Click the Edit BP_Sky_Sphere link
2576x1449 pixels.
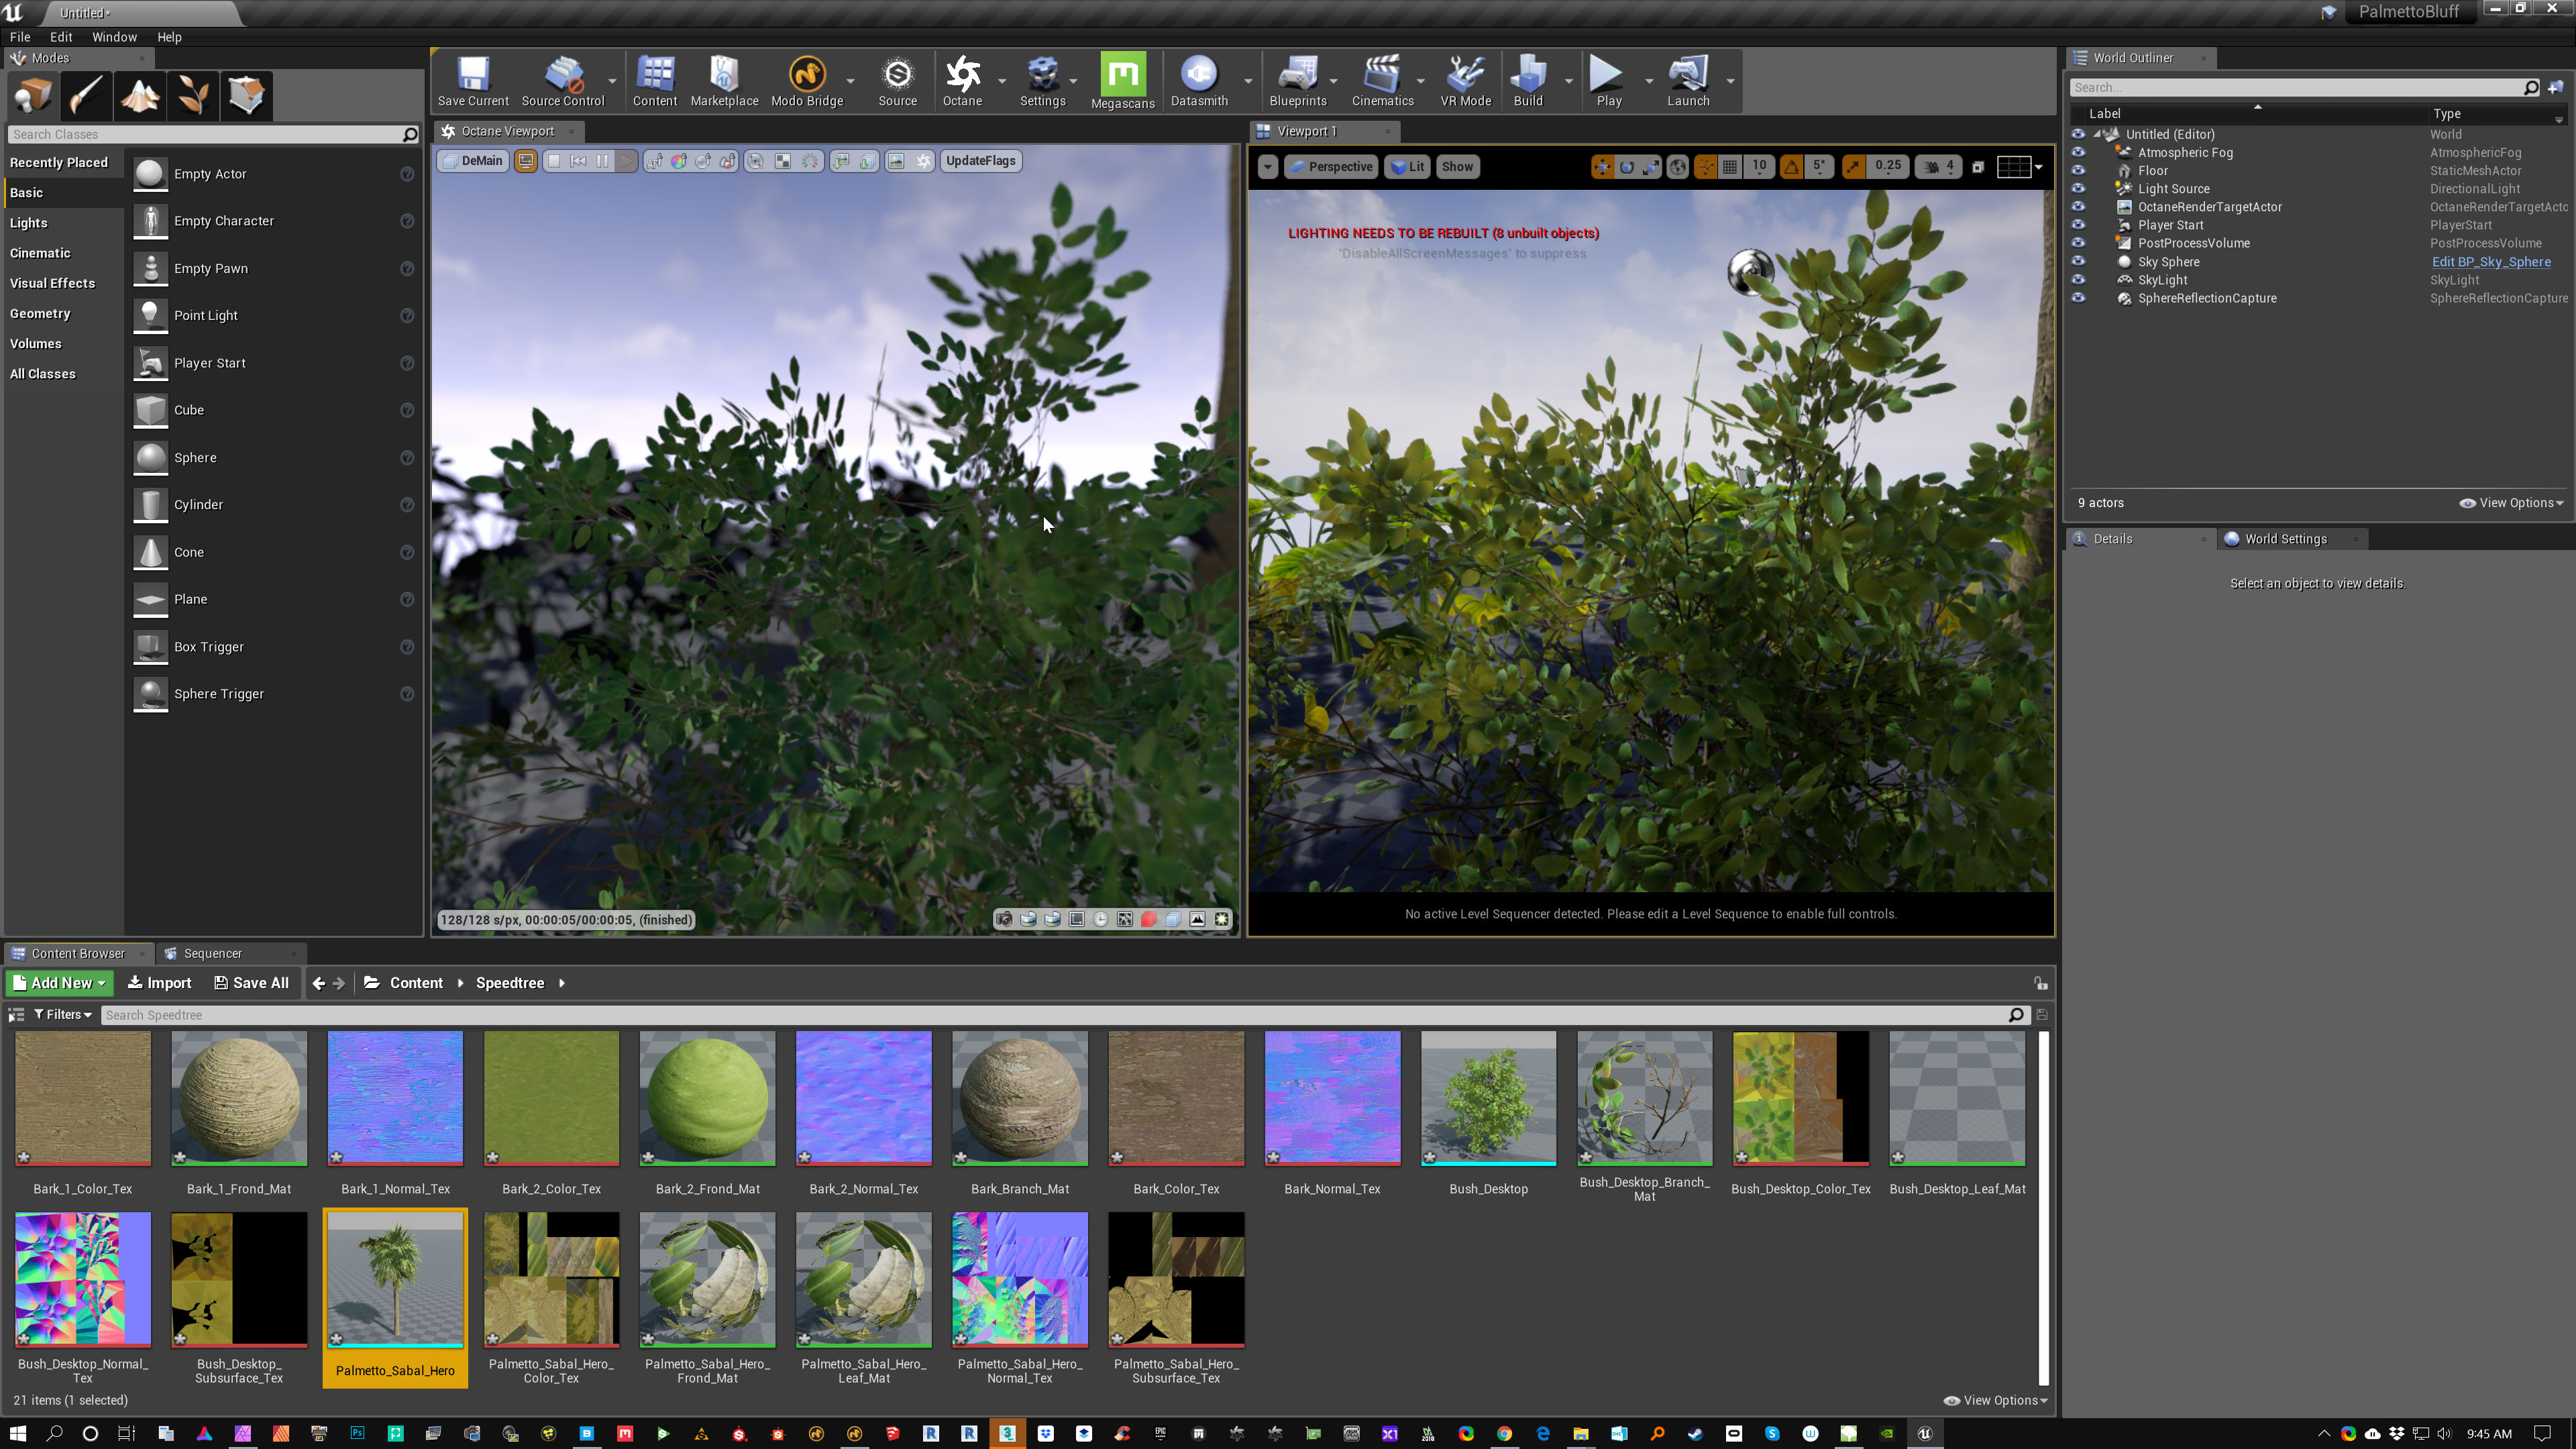click(2490, 262)
